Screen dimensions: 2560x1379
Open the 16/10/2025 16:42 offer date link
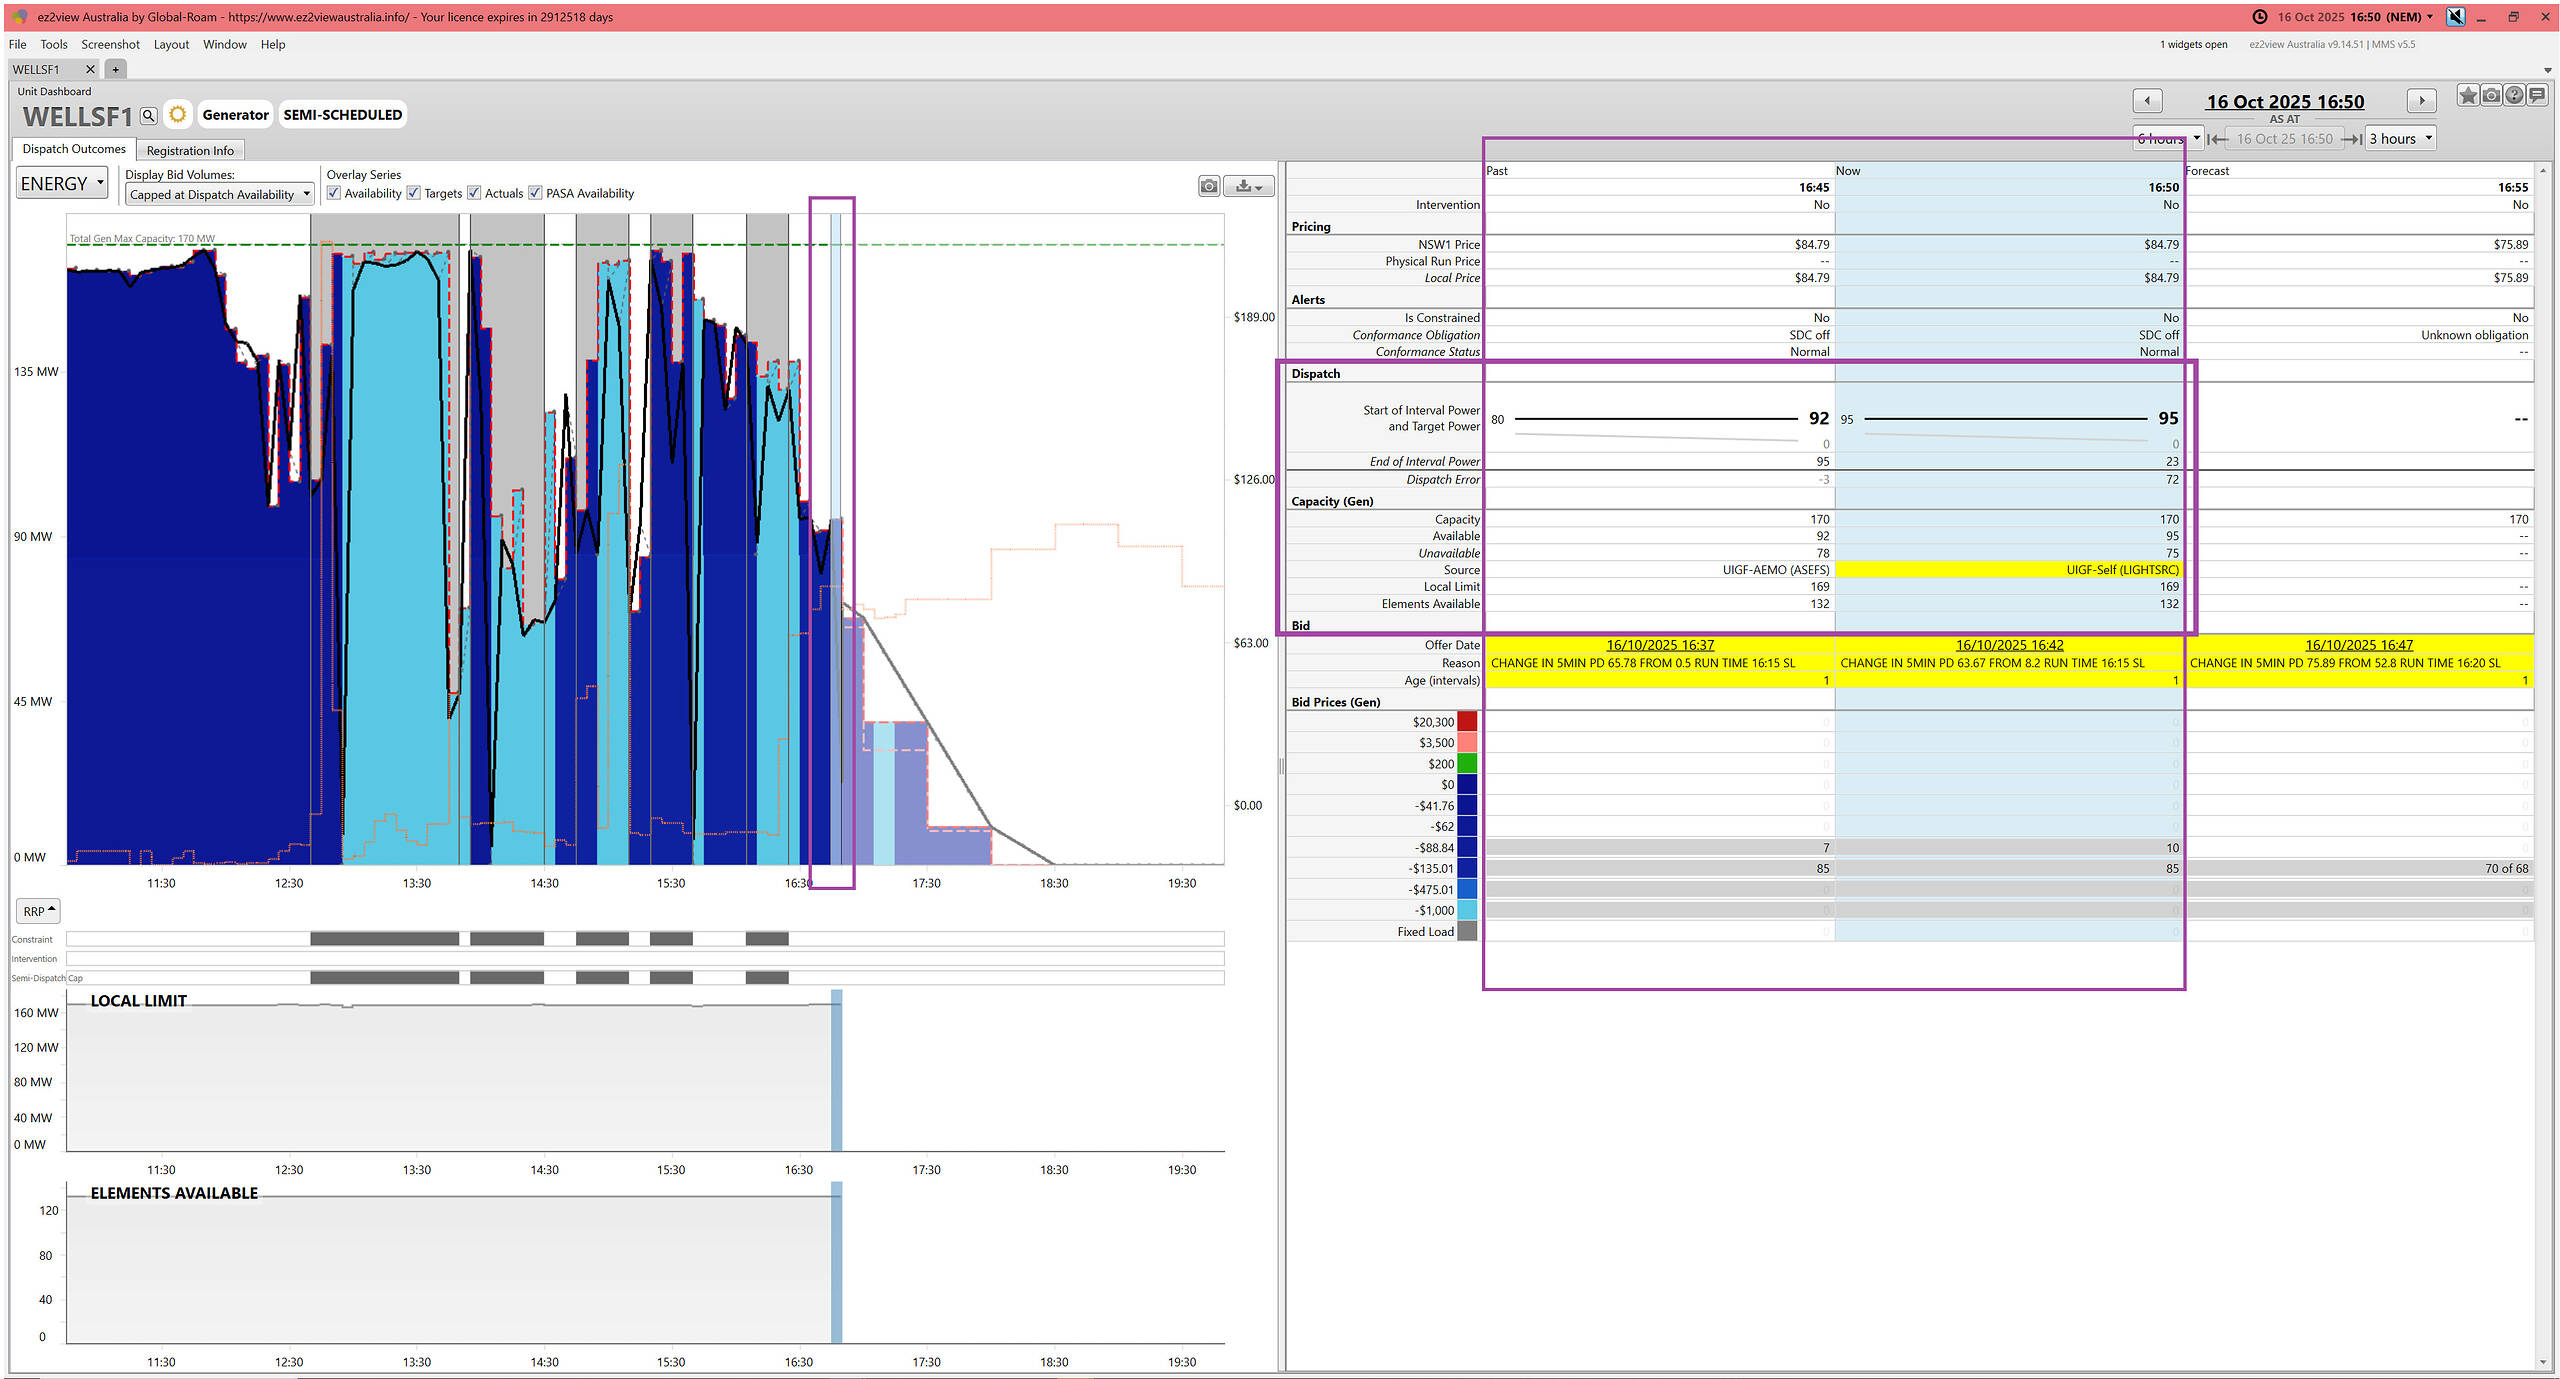[2009, 645]
